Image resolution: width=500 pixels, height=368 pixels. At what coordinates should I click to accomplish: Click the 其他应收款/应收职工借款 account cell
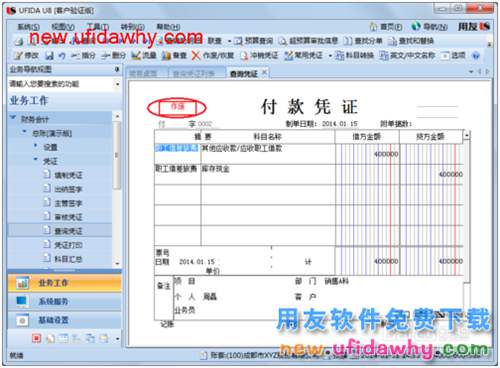pyautogui.click(x=268, y=154)
